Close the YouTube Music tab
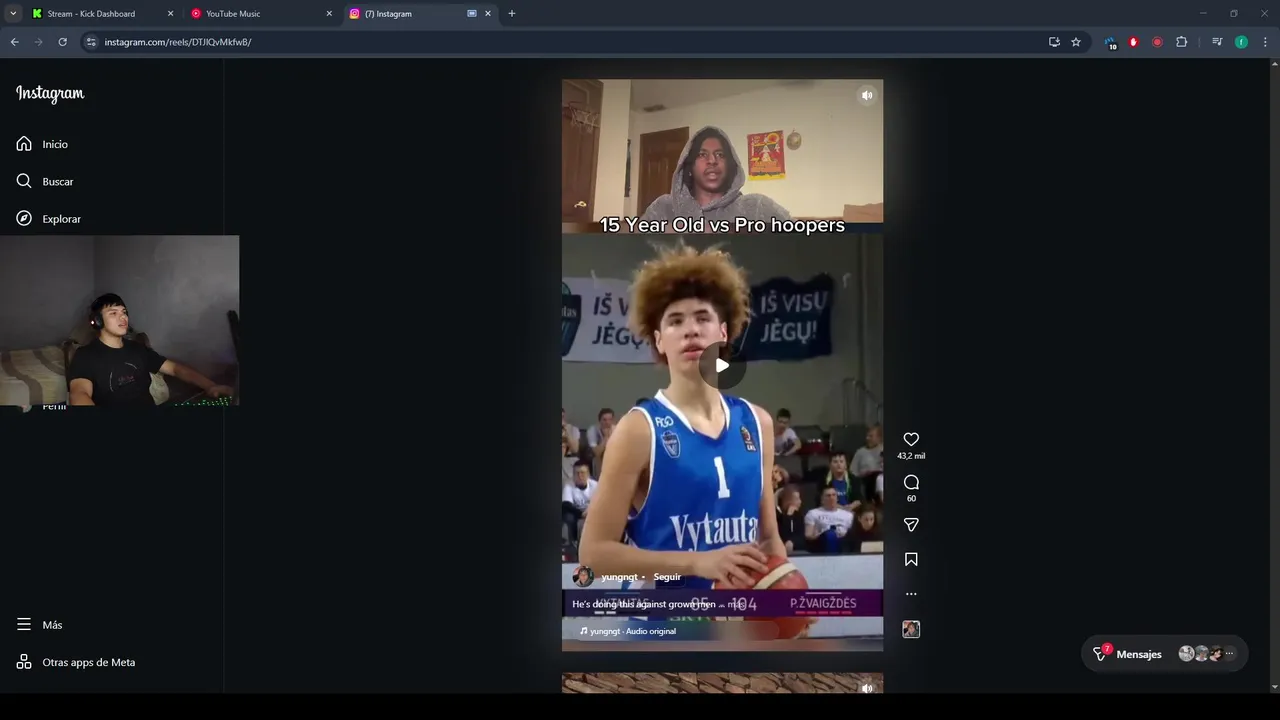 pyautogui.click(x=329, y=14)
